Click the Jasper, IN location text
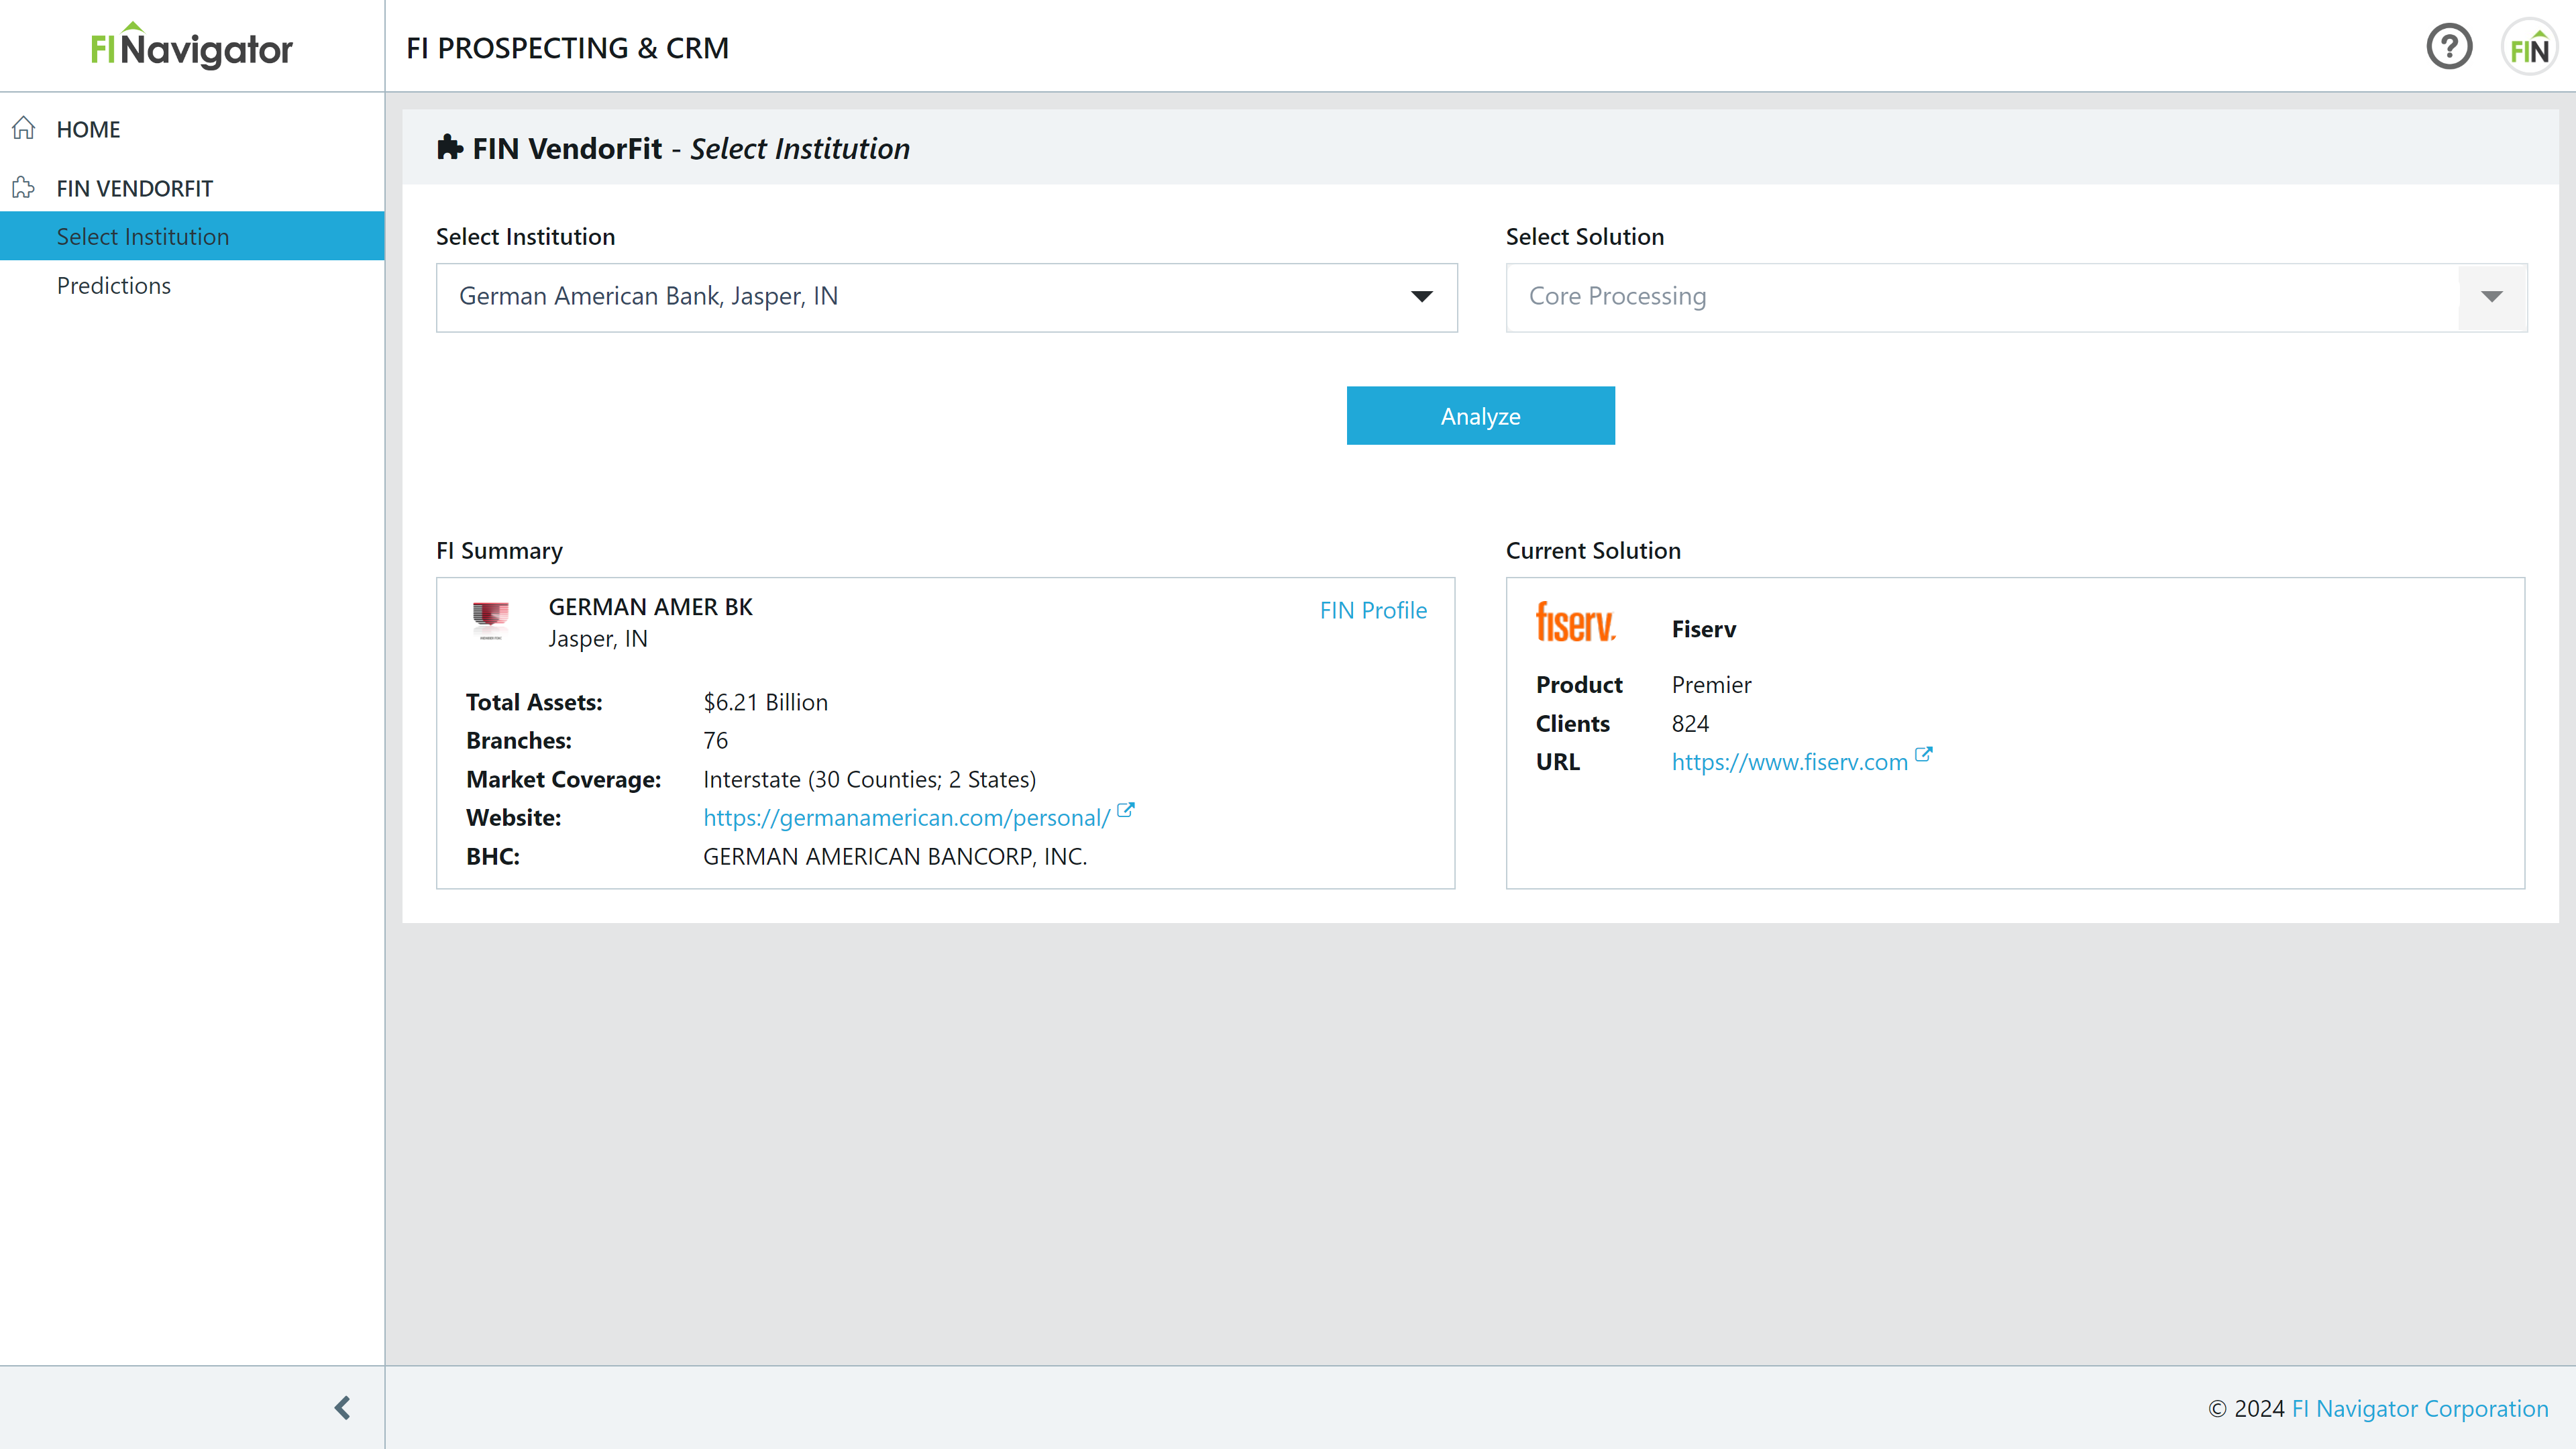Image resolution: width=2576 pixels, height=1449 pixels. coord(597,638)
